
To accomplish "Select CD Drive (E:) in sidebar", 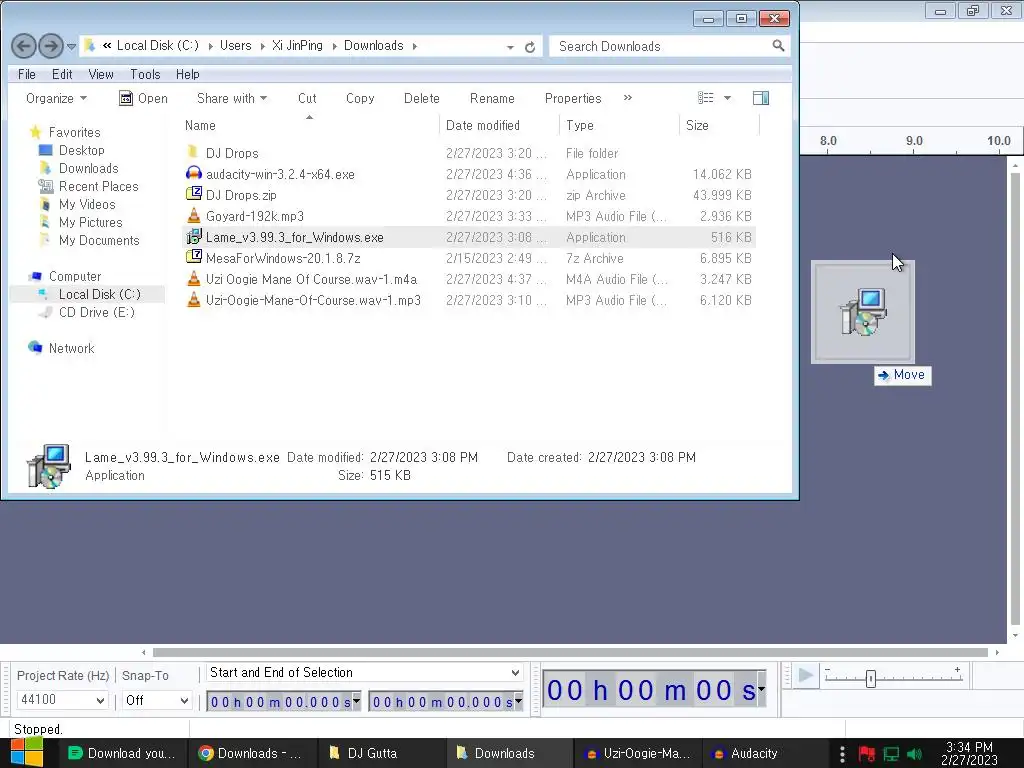I will point(96,312).
